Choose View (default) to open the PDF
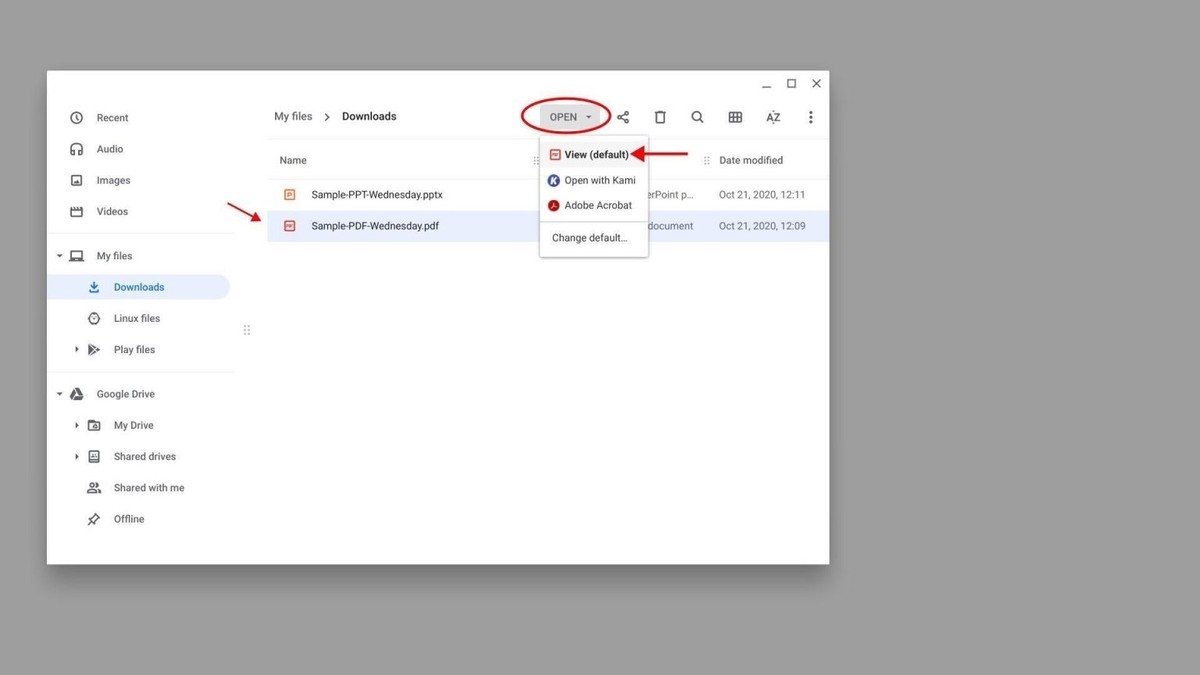The image size is (1200, 675). click(x=598, y=154)
